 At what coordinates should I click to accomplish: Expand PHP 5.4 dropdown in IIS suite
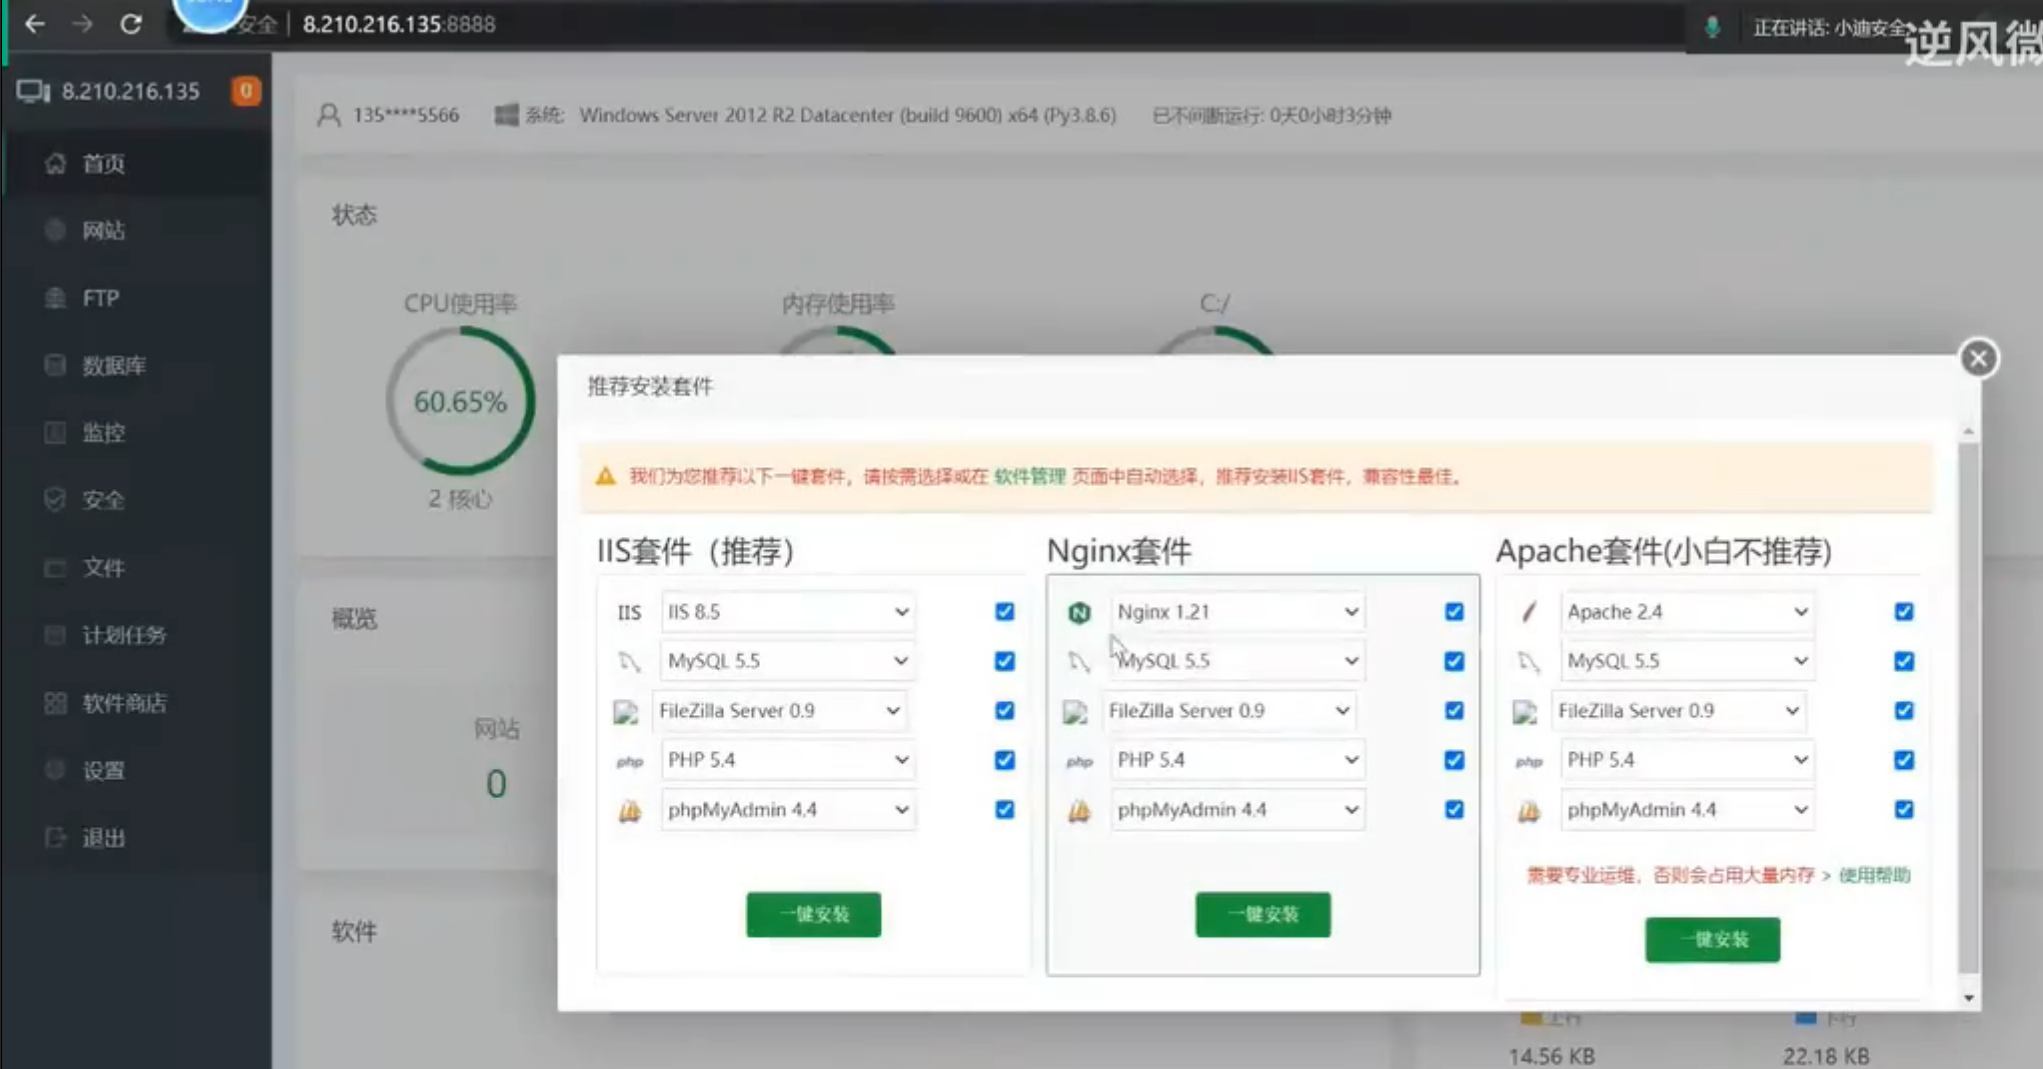[x=787, y=760]
